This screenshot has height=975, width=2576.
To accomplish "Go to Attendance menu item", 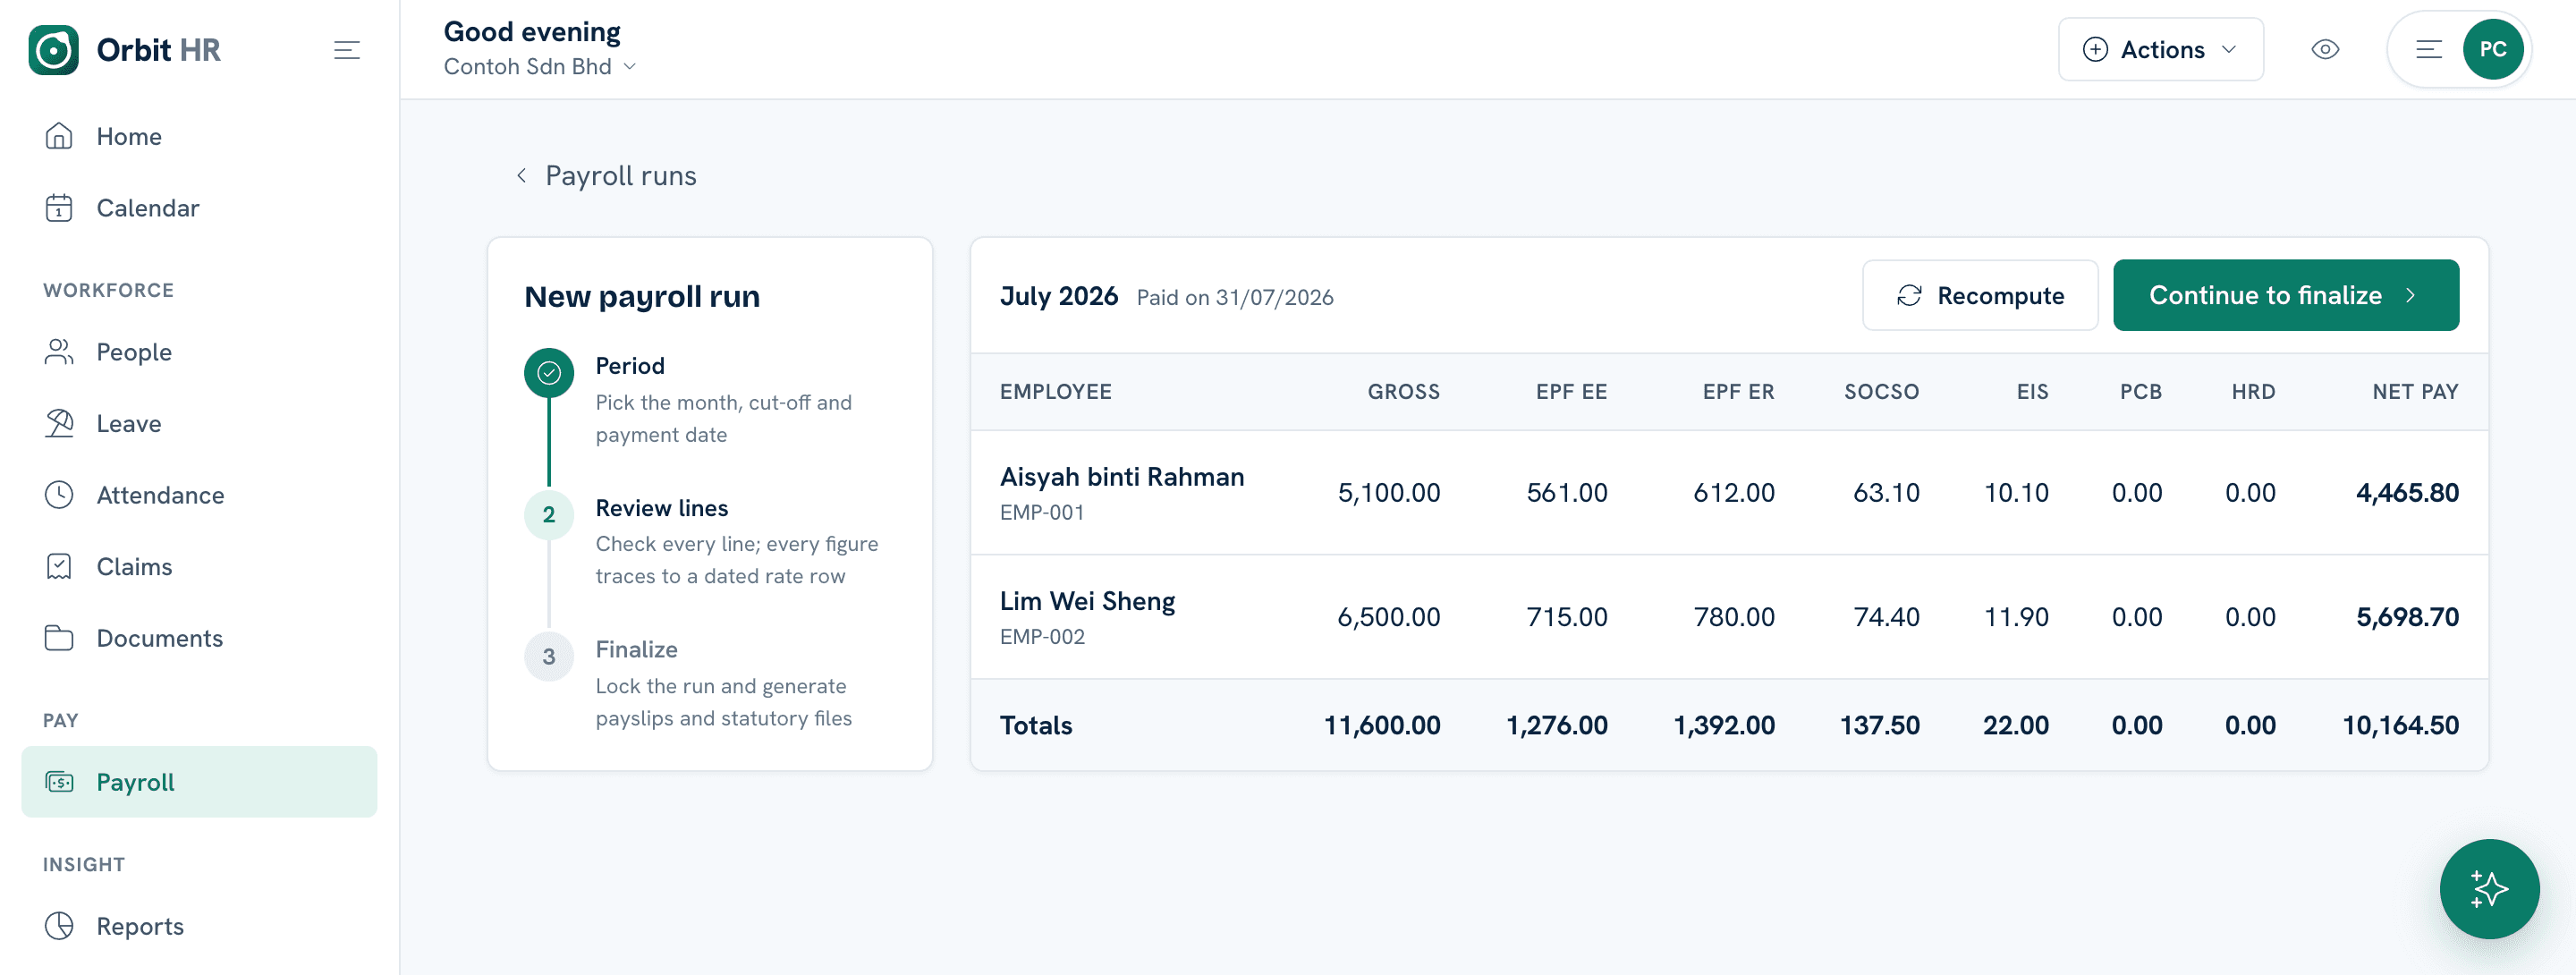I will (199, 495).
